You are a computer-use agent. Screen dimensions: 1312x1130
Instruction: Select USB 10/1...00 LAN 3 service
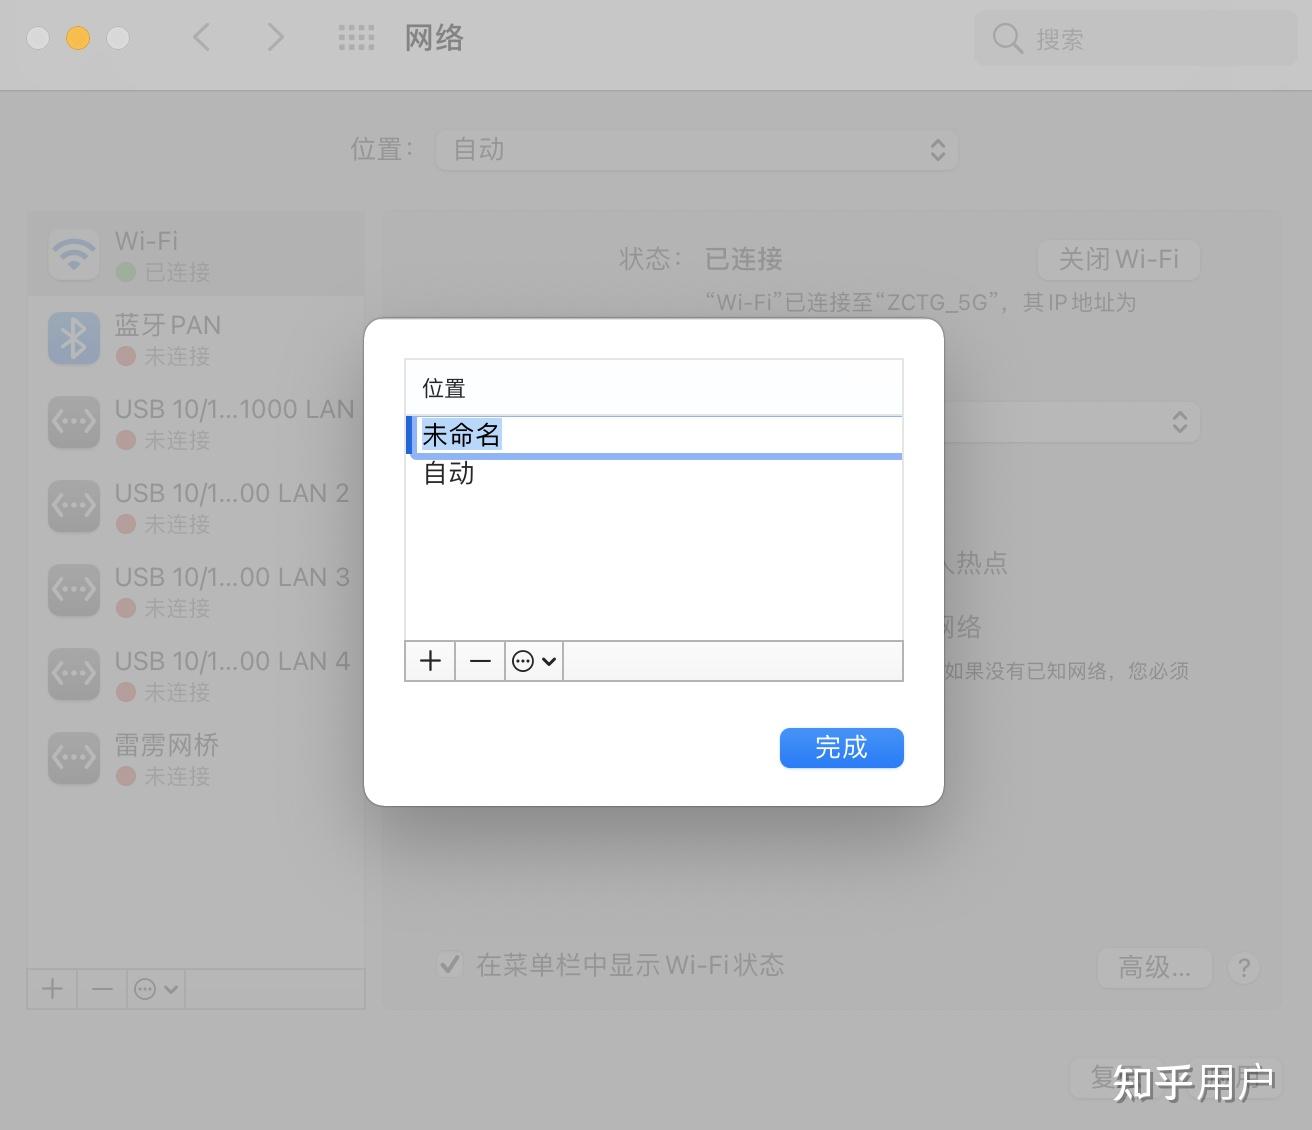click(196, 591)
